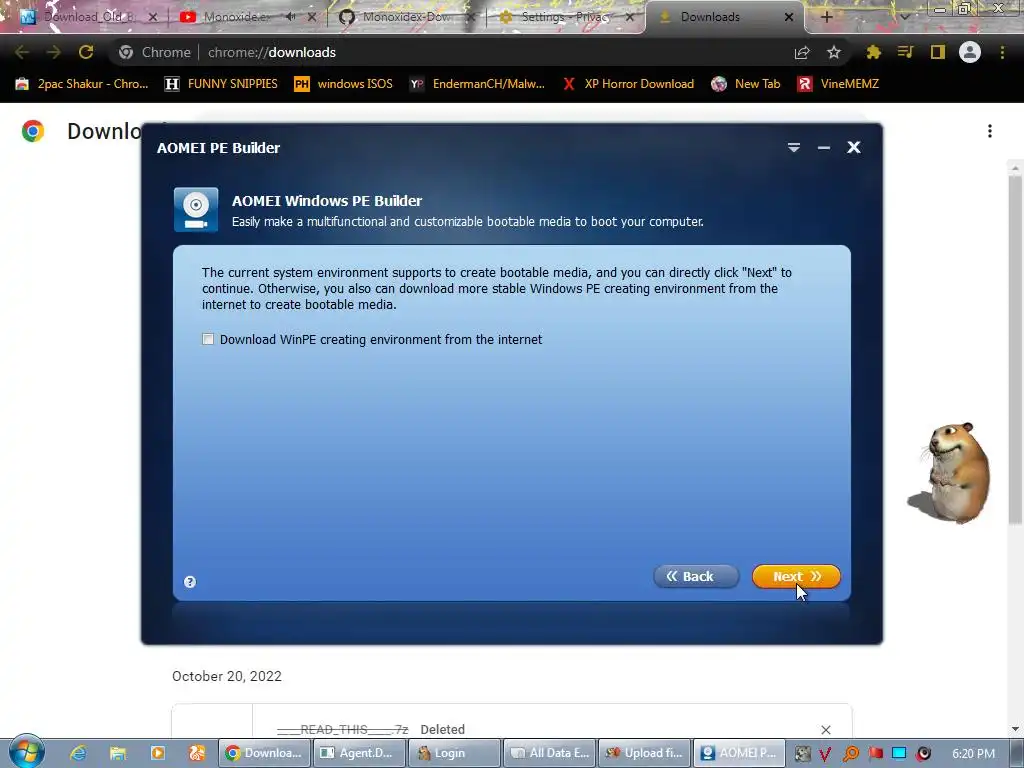
Task: Open New Tab bookmark
Action: coord(746,84)
